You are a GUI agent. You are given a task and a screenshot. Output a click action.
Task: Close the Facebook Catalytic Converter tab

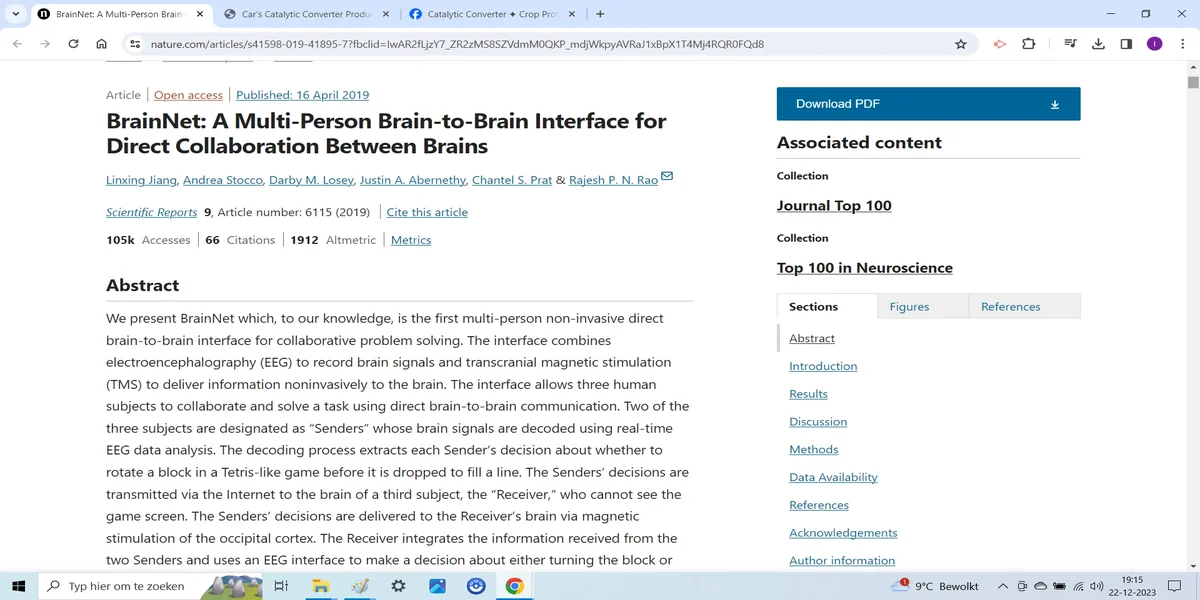pos(571,14)
